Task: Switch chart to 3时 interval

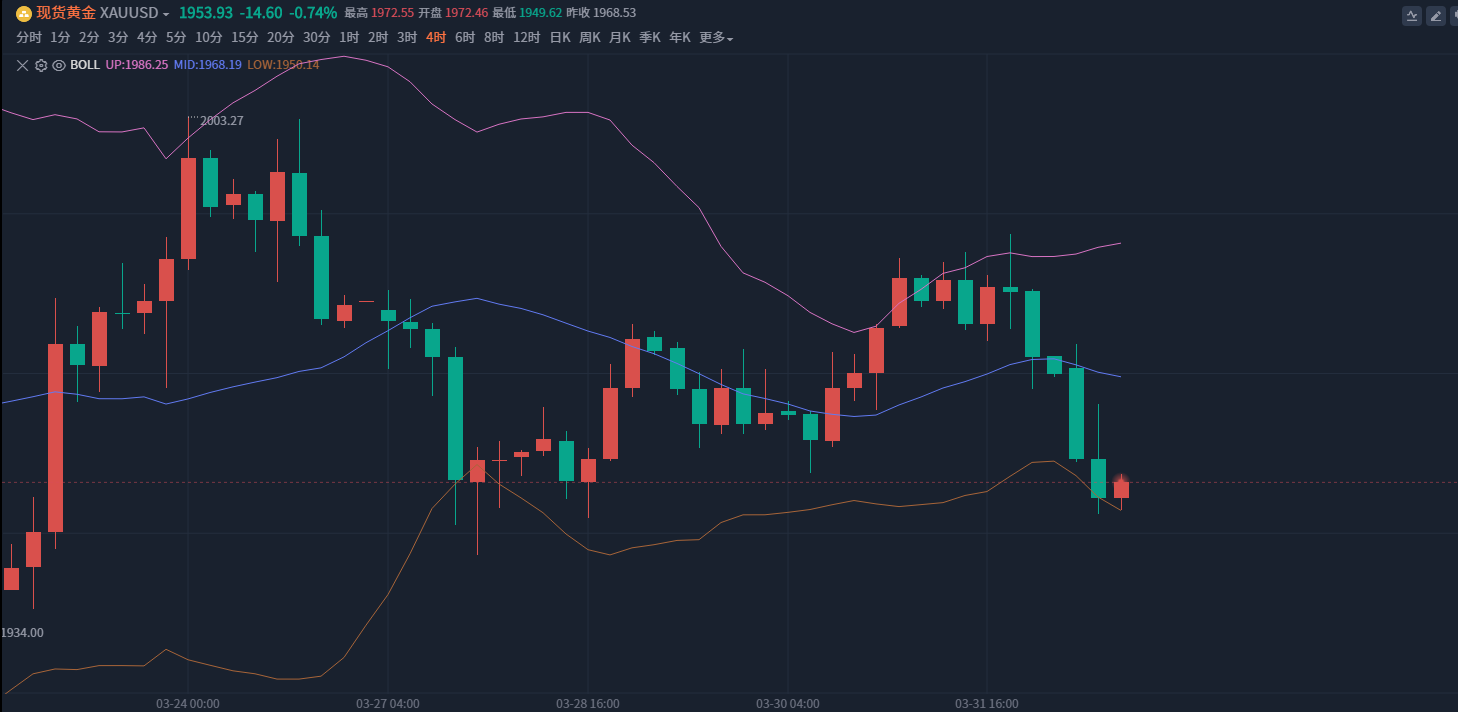Action: 407,38
